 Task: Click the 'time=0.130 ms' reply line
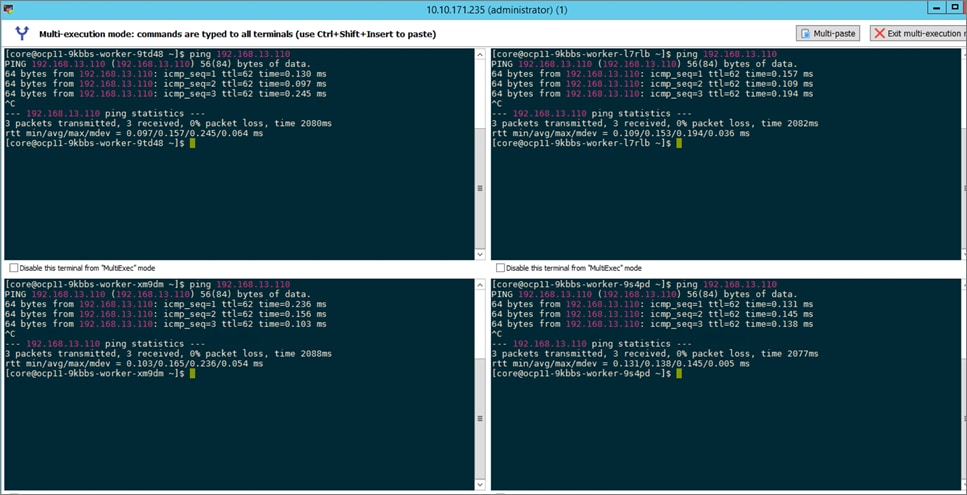pos(166,74)
